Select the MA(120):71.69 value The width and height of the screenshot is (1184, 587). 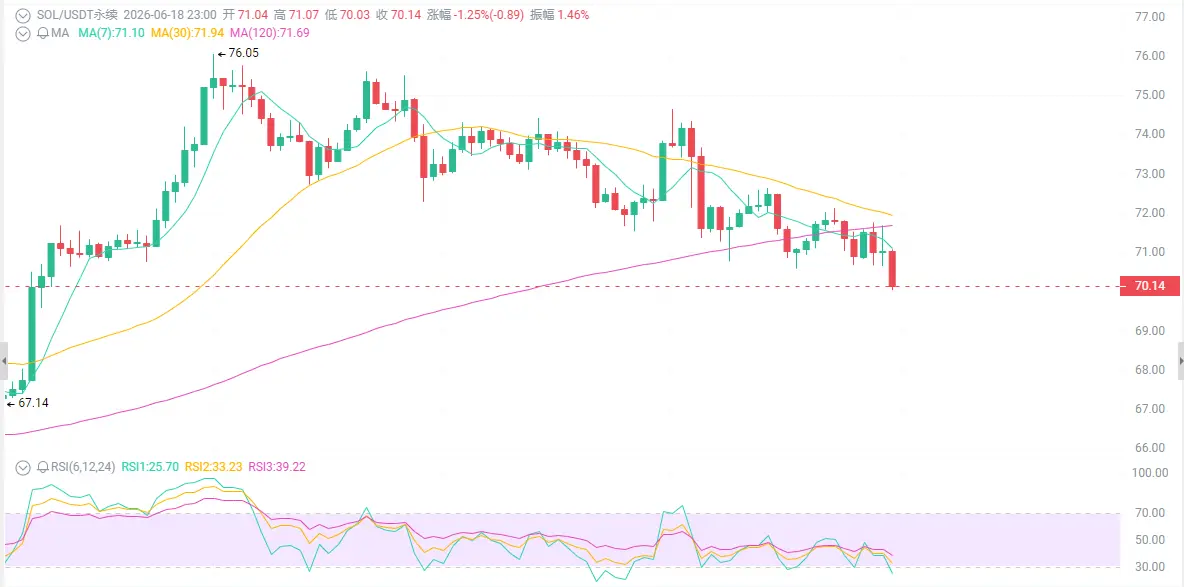(x=270, y=33)
